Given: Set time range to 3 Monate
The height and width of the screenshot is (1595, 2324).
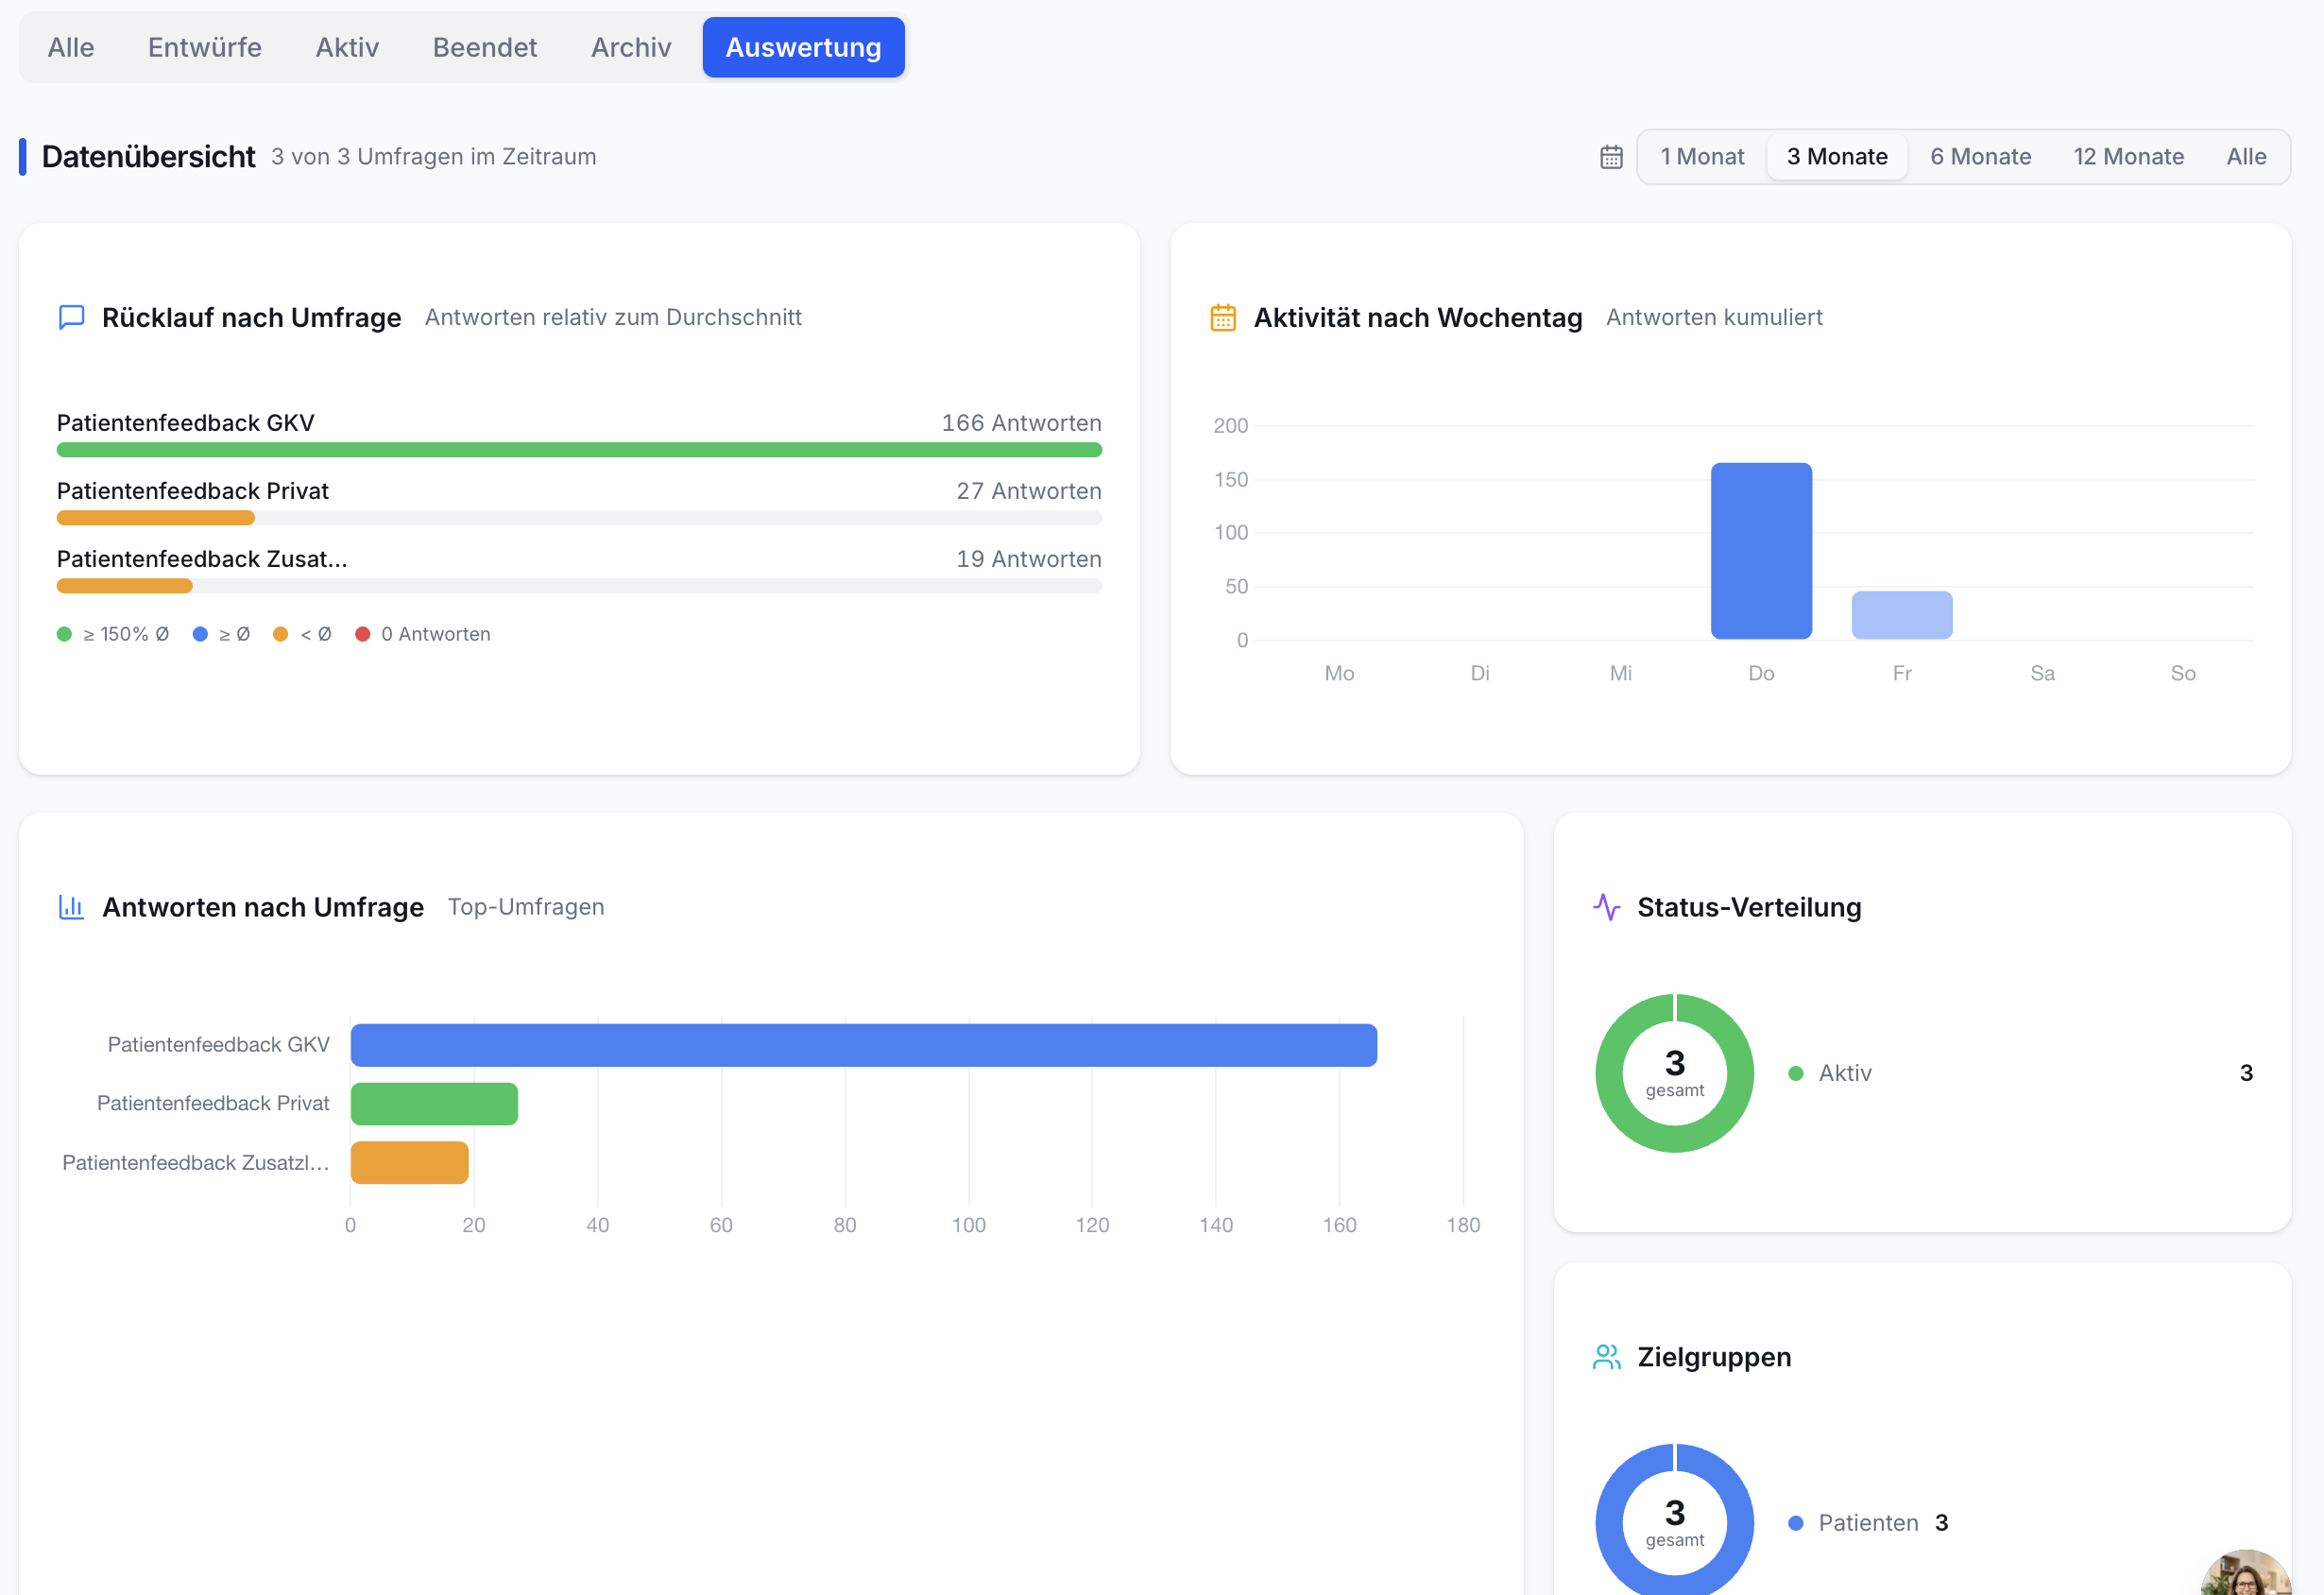Looking at the screenshot, I should pyautogui.click(x=1837, y=157).
